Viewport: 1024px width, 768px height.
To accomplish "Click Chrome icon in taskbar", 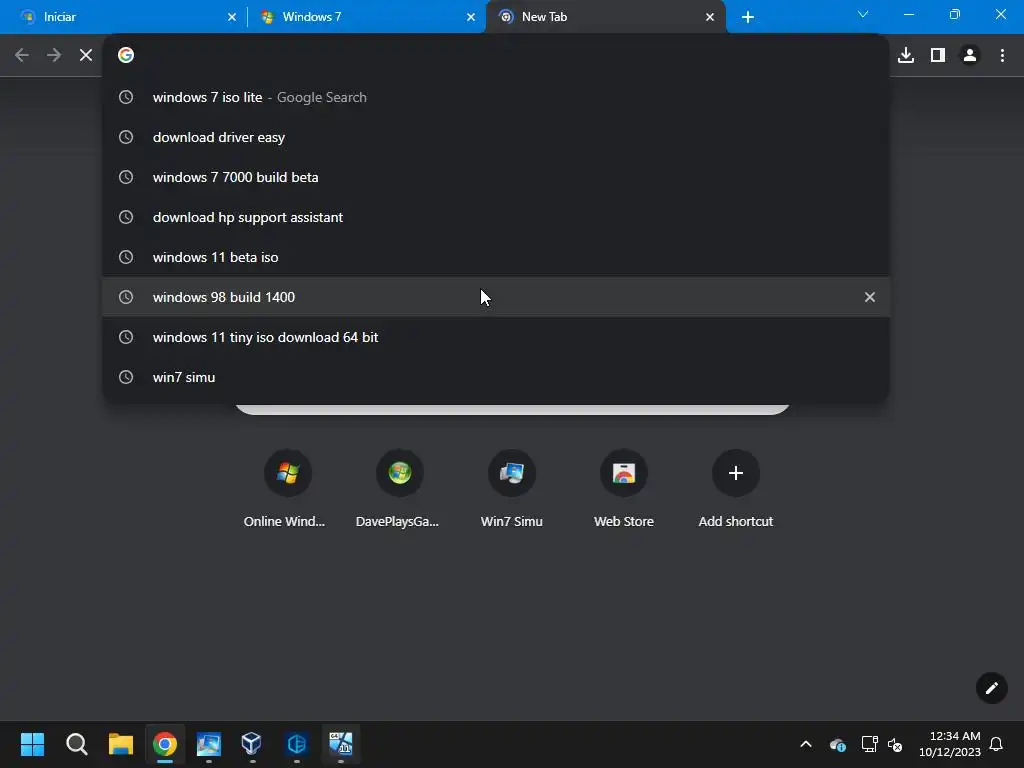I will pyautogui.click(x=165, y=744).
